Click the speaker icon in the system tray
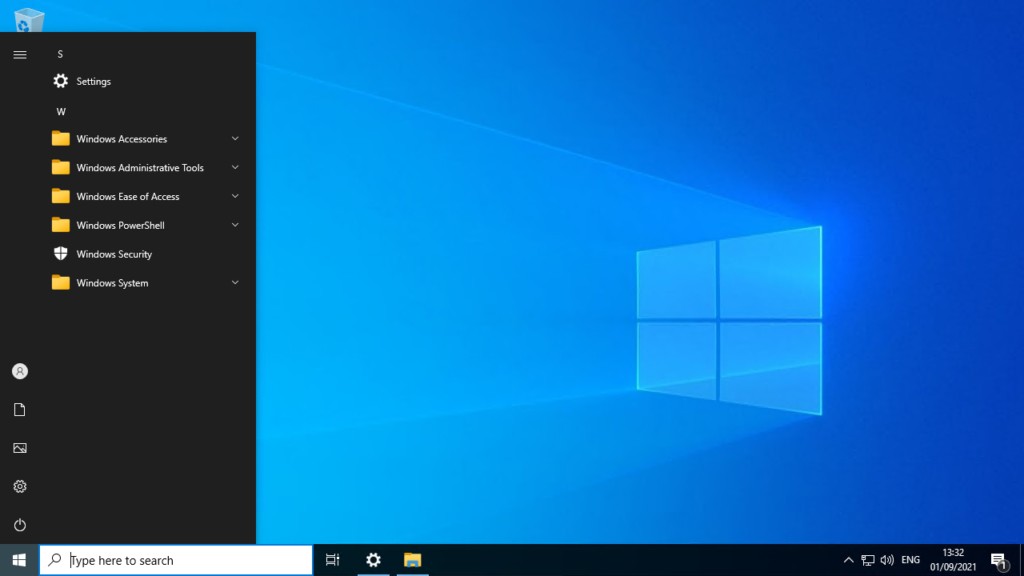Screen dimensions: 1024x576 click(888, 560)
